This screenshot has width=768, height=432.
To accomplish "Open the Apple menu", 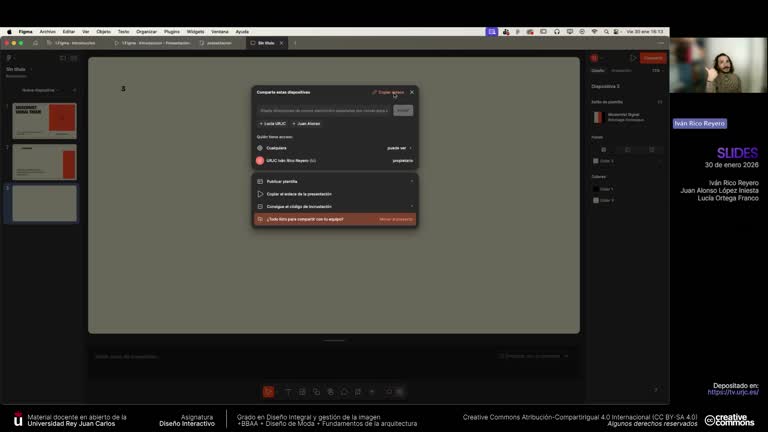I will tap(9, 31).
